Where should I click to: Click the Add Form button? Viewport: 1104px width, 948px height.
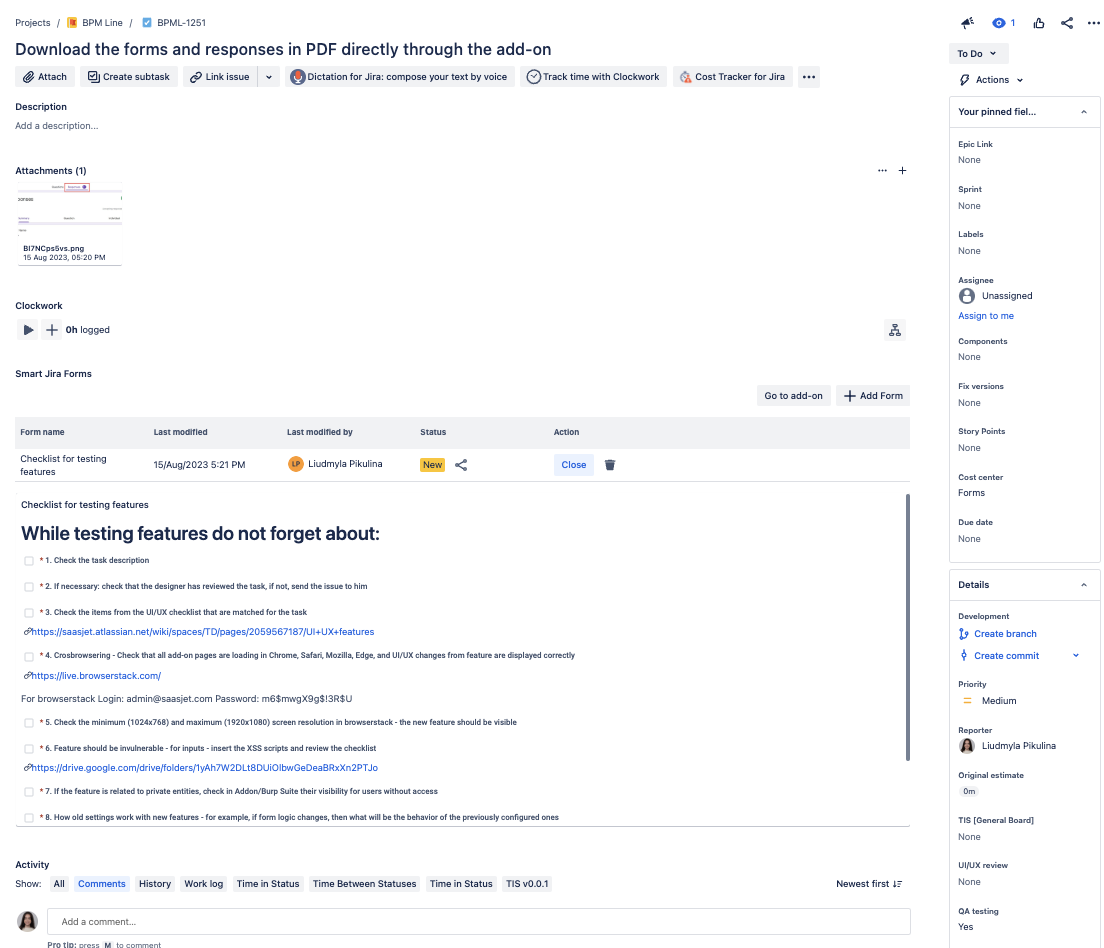coord(873,396)
